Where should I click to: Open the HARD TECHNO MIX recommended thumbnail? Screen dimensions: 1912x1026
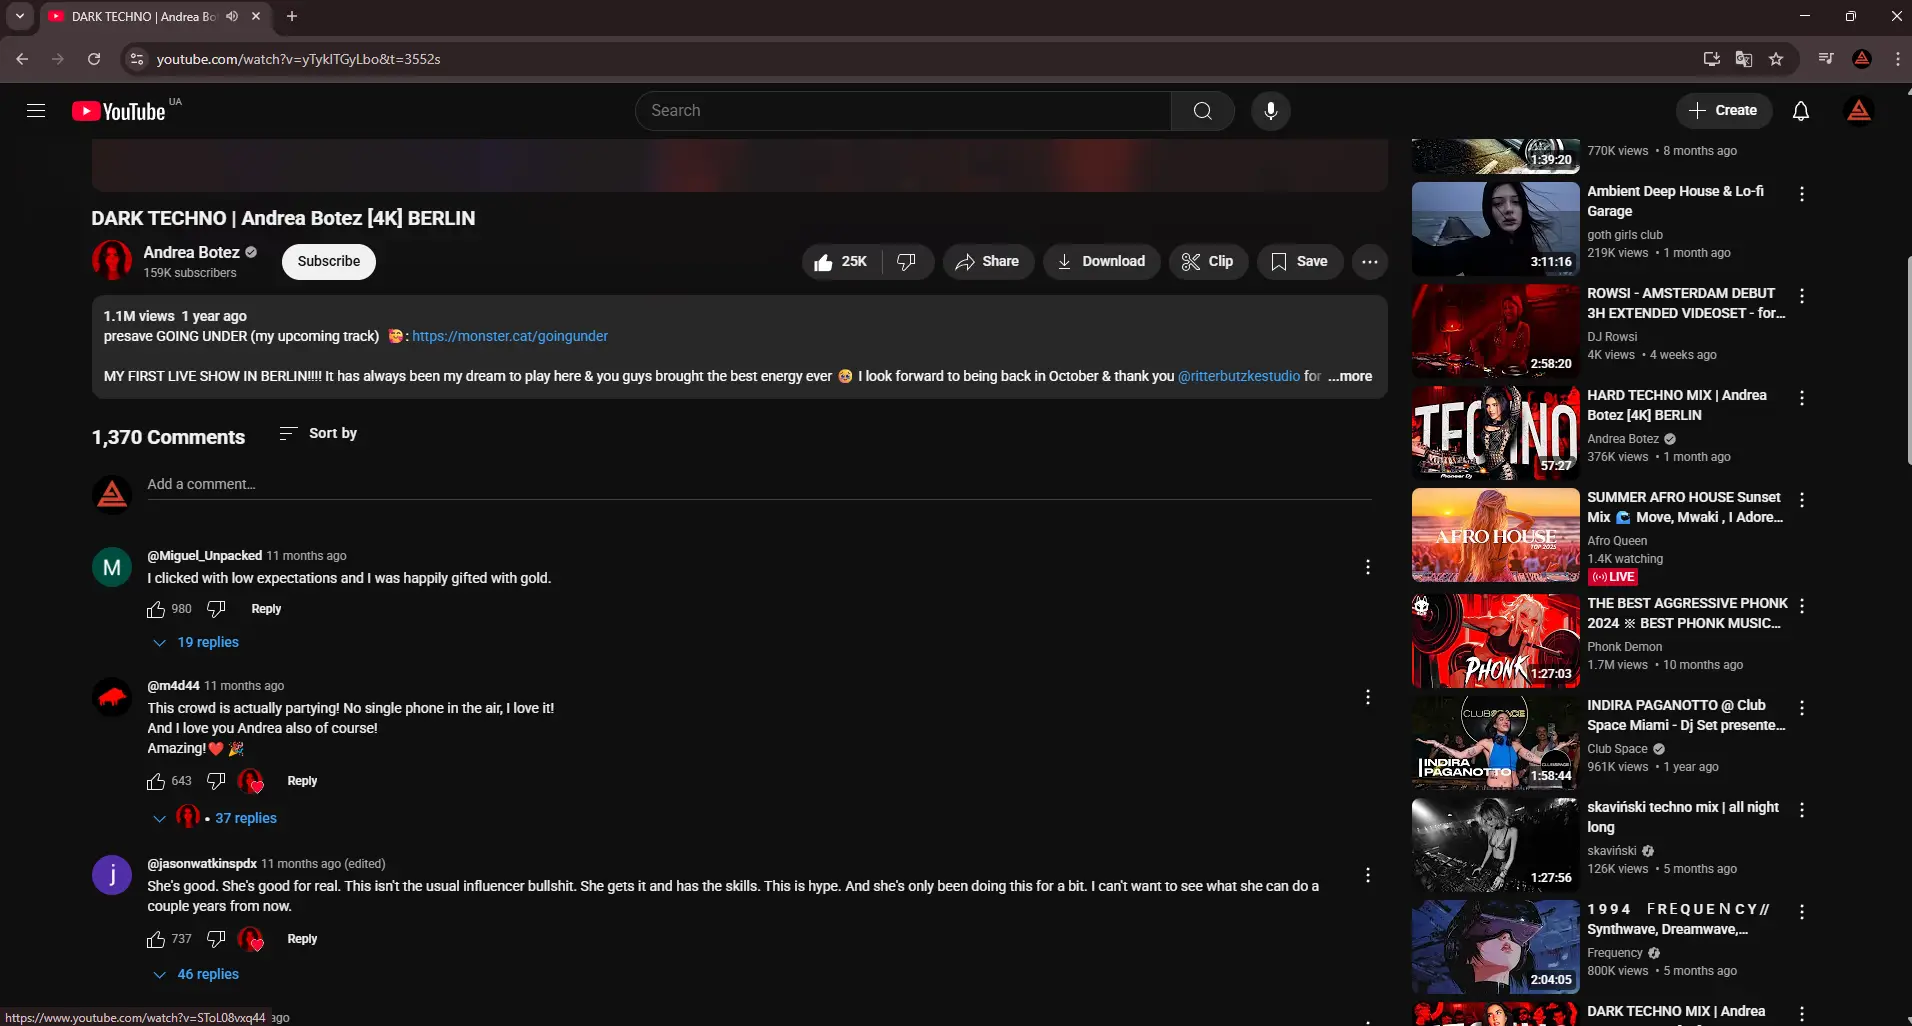pos(1494,432)
